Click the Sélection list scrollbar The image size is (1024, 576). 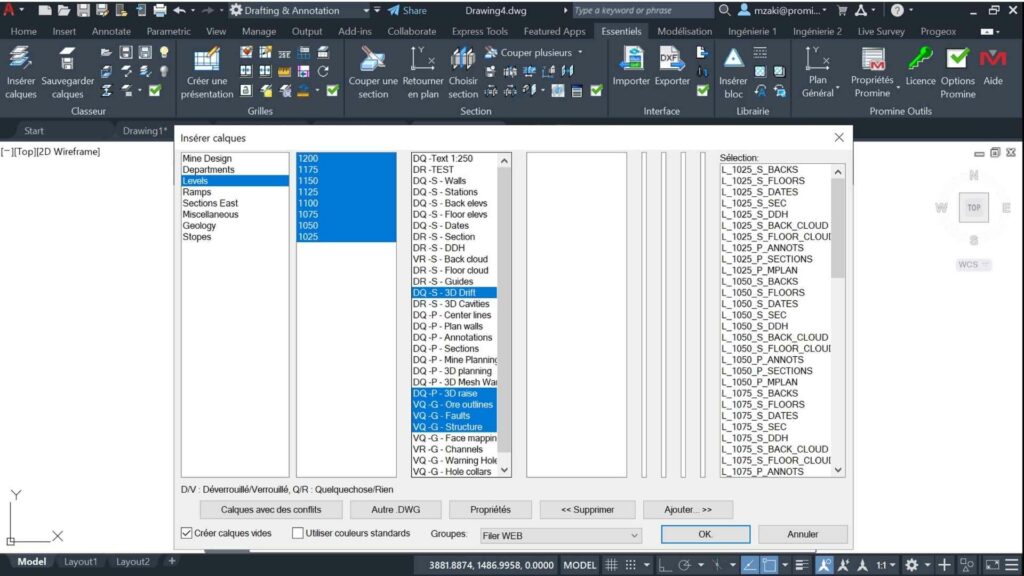838,320
